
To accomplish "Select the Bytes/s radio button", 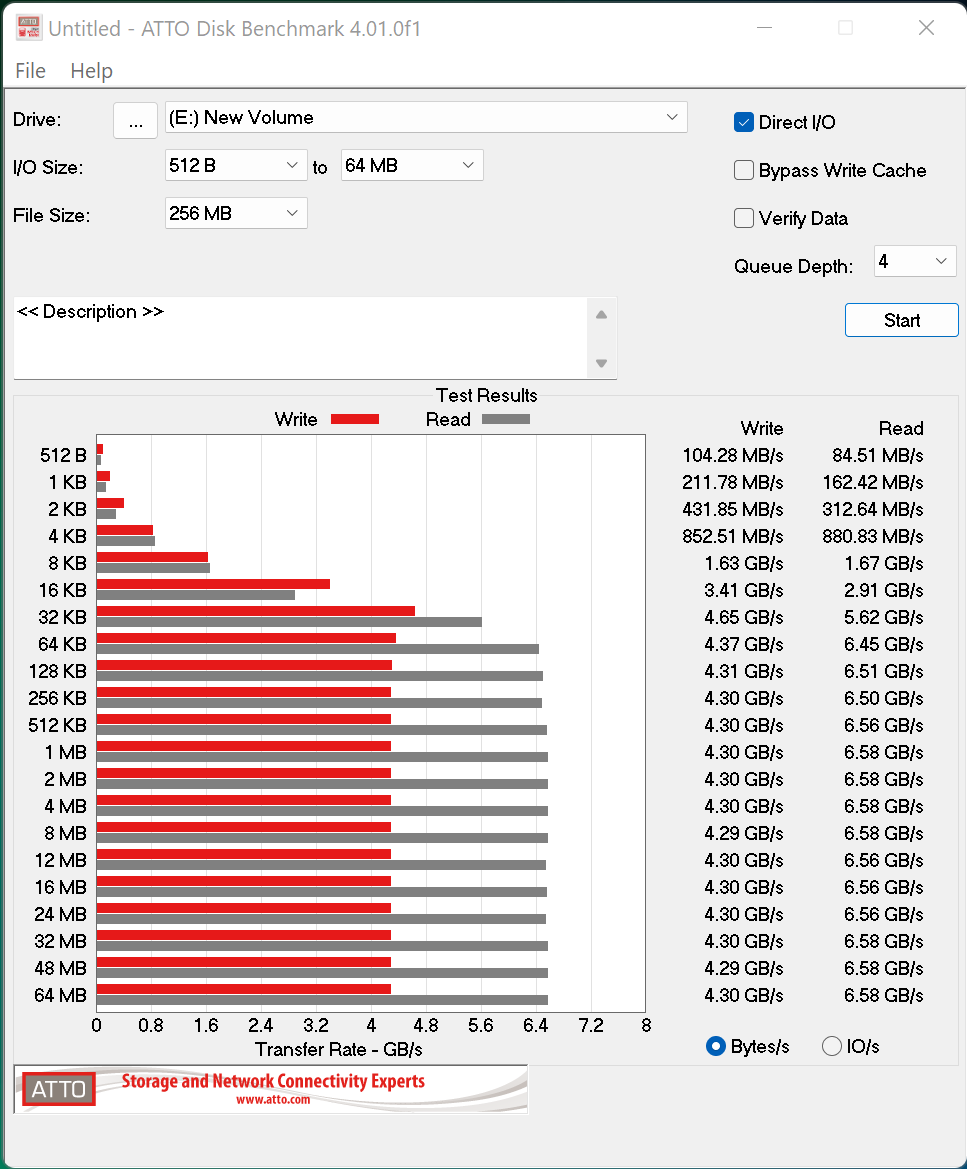I will (x=716, y=1046).
